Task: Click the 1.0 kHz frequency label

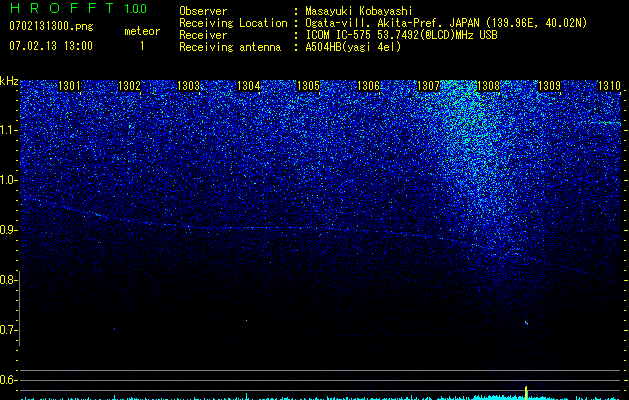Action: (9, 180)
